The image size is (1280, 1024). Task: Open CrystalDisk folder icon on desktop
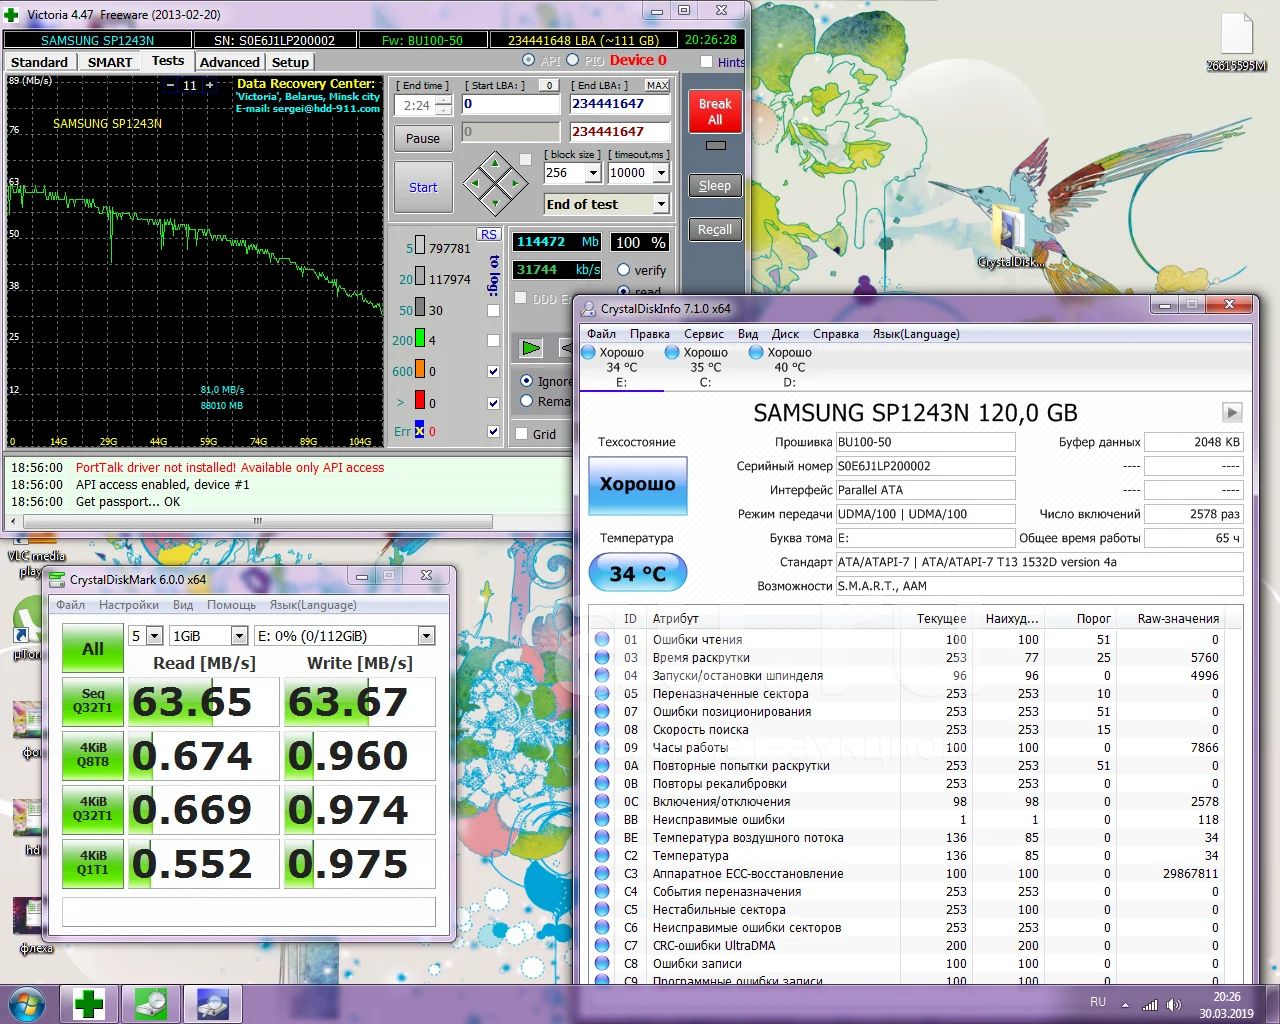tap(1010, 234)
